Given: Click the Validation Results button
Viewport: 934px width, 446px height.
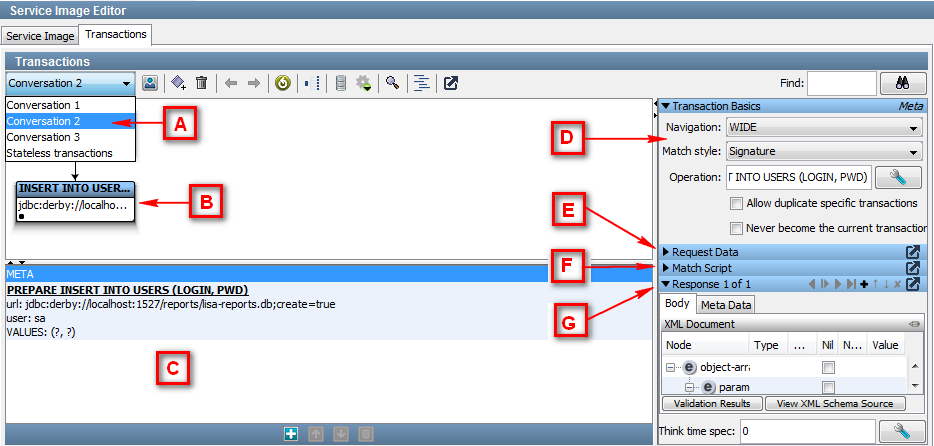Looking at the screenshot, I should pos(712,403).
